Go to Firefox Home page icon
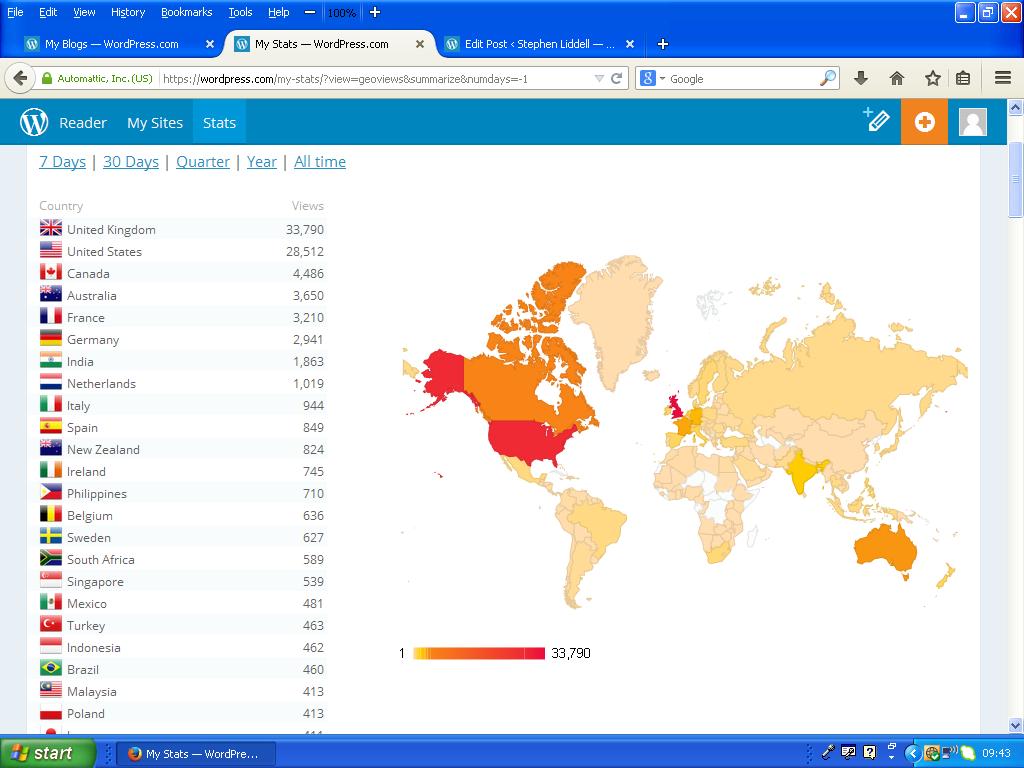This screenshot has height=768, width=1024. (x=896, y=78)
